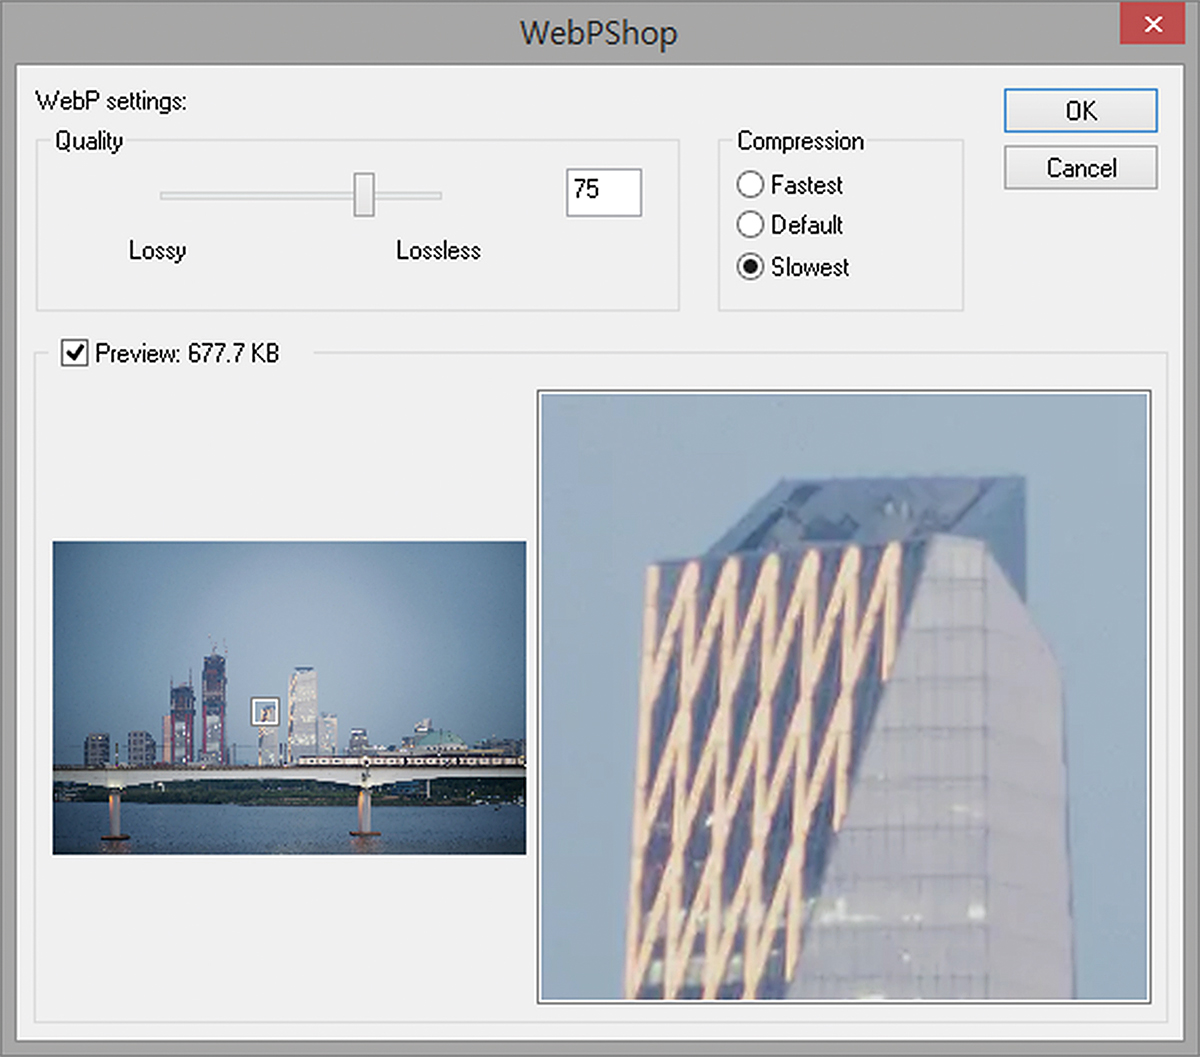Image resolution: width=1200 pixels, height=1057 pixels.
Task: Confirm settings with the OK button
Action: (1080, 111)
